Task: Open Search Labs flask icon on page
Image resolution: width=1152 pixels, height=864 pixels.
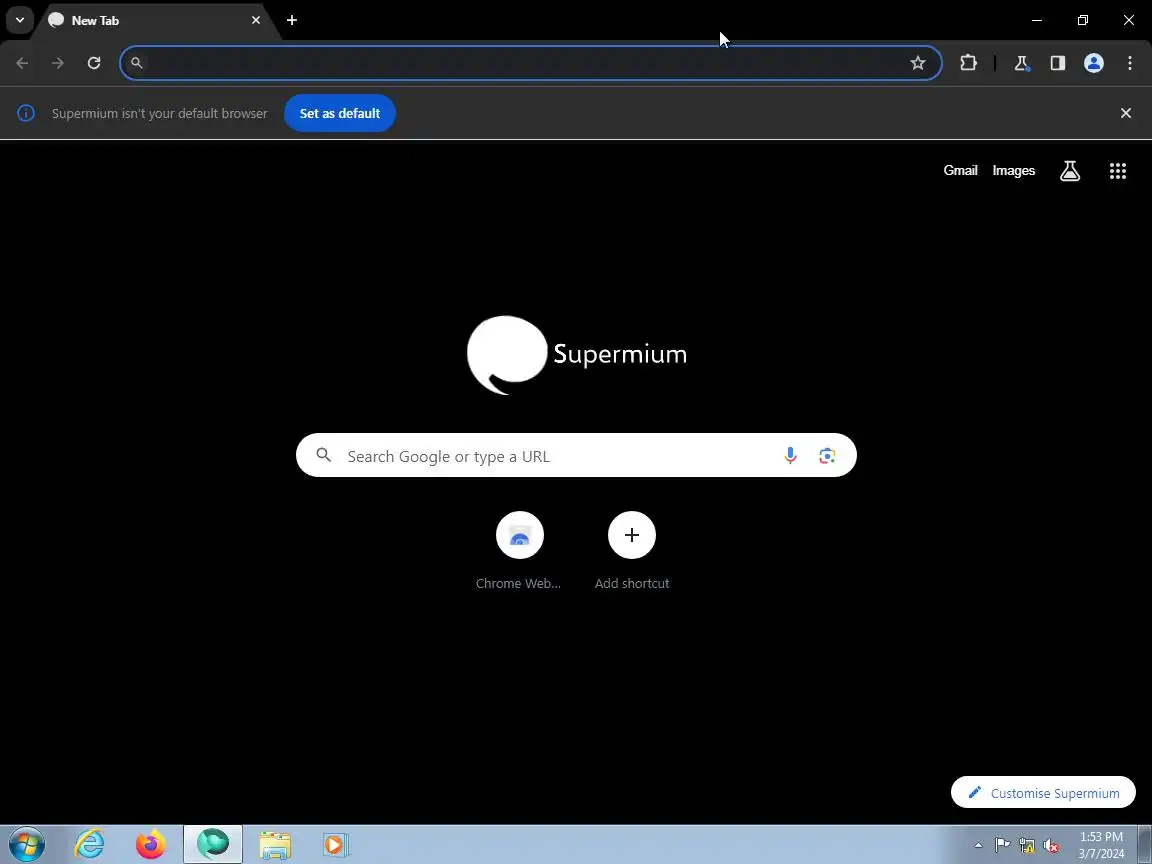Action: [1070, 171]
